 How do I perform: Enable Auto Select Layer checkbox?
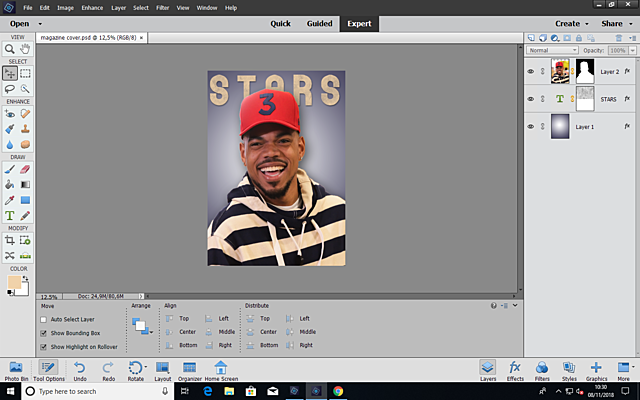(x=44, y=320)
